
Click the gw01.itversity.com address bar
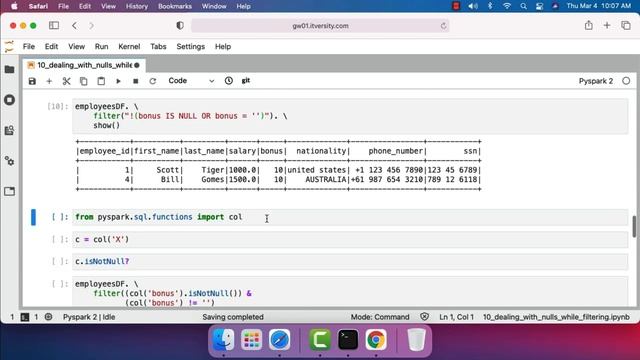pos(320,26)
